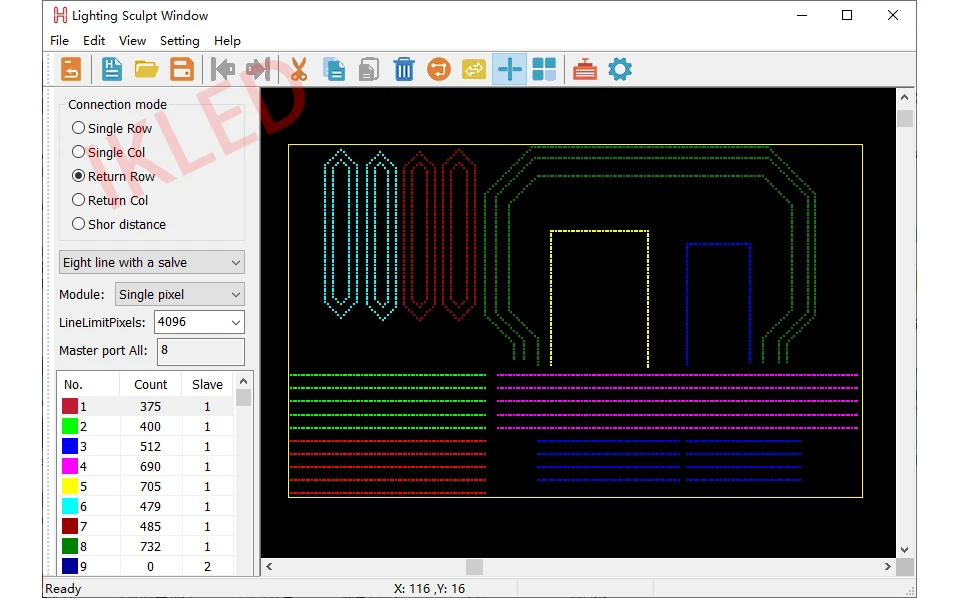Viewport: 960px width, 598px height.
Task: Maximize the Lighting Sculpt Window
Action: point(847,15)
